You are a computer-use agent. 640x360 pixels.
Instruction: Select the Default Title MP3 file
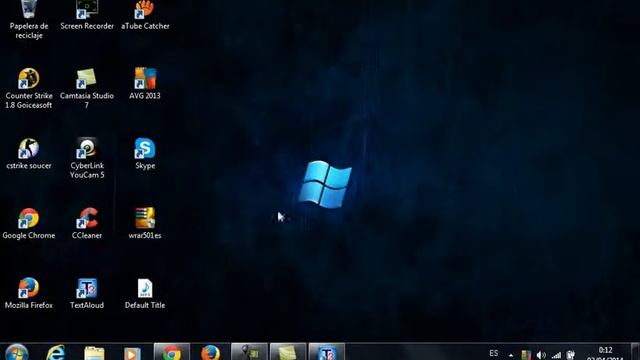145,293
